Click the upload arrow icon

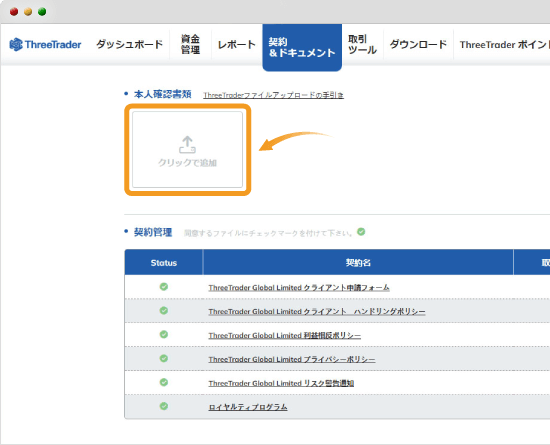point(187,145)
